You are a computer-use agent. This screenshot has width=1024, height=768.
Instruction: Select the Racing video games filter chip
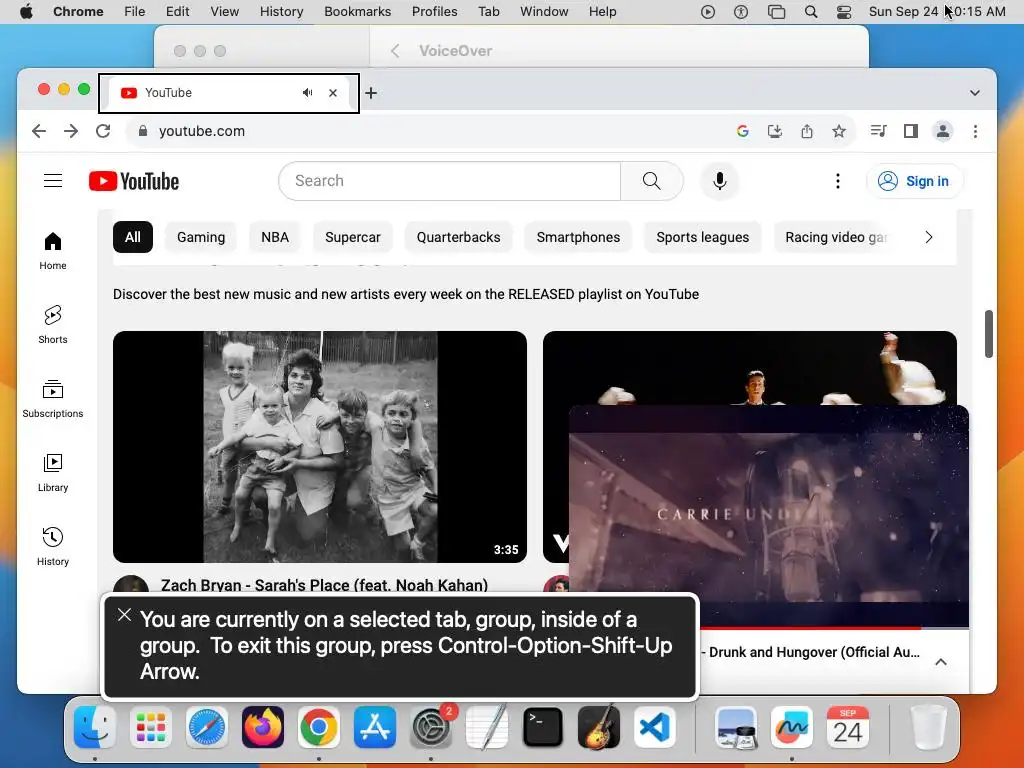pyautogui.click(x=835, y=237)
